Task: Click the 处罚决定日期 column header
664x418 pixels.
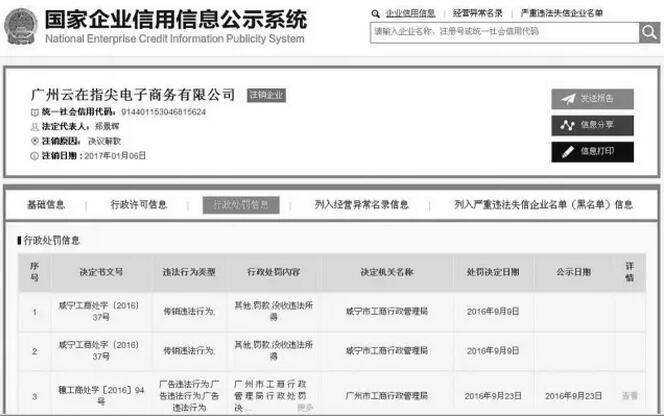Action: (x=493, y=272)
